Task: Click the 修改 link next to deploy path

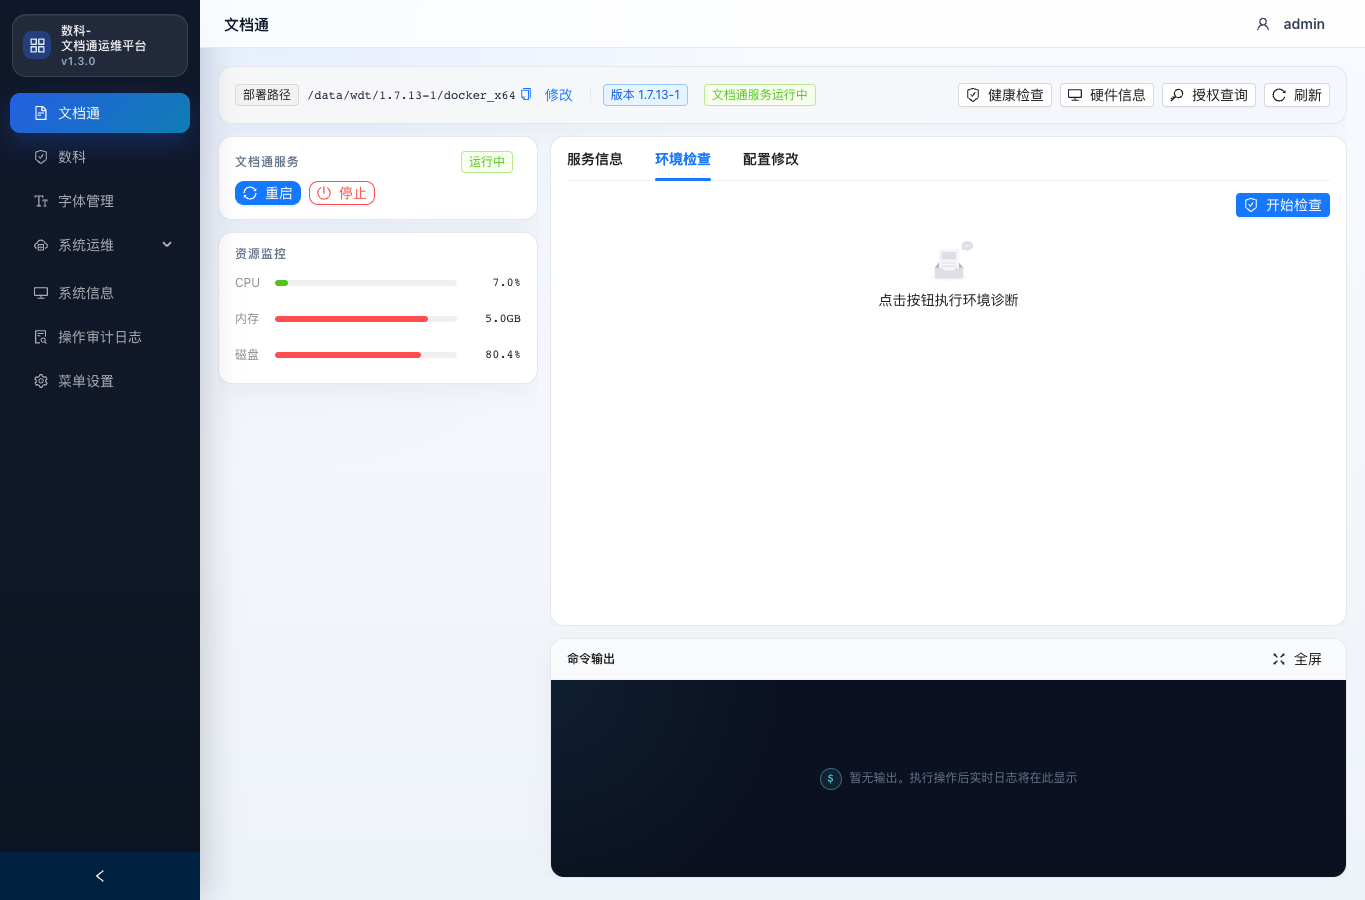Action: click(x=559, y=95)
